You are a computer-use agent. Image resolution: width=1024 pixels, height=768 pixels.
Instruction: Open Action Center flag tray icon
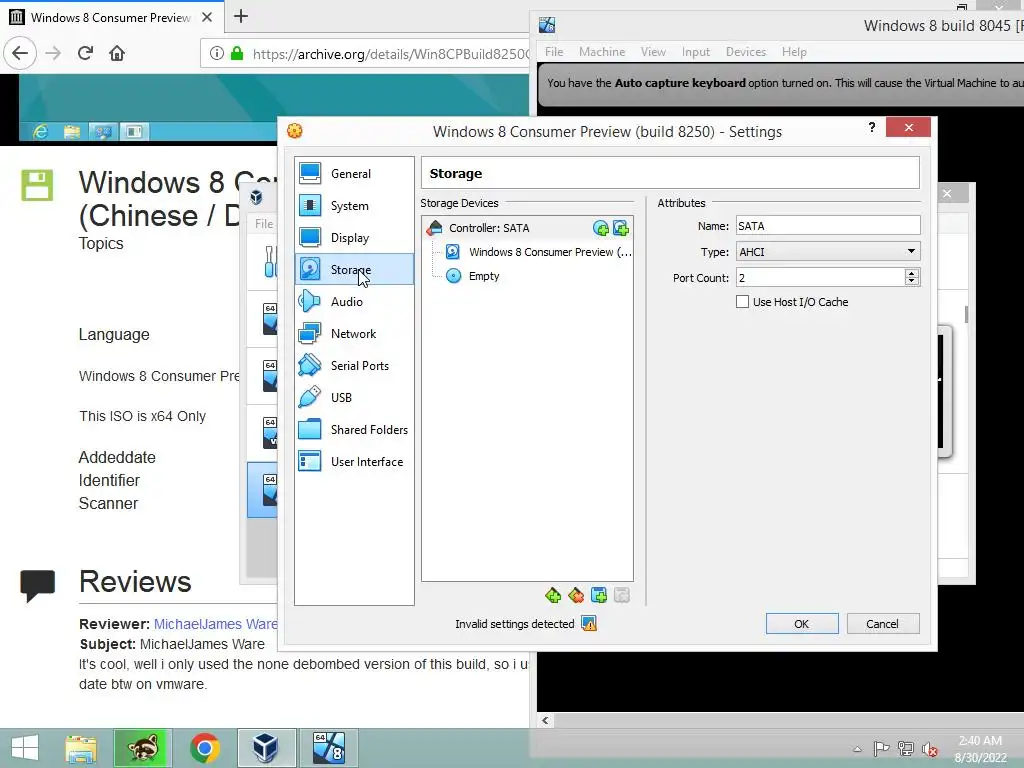point(881,749)
